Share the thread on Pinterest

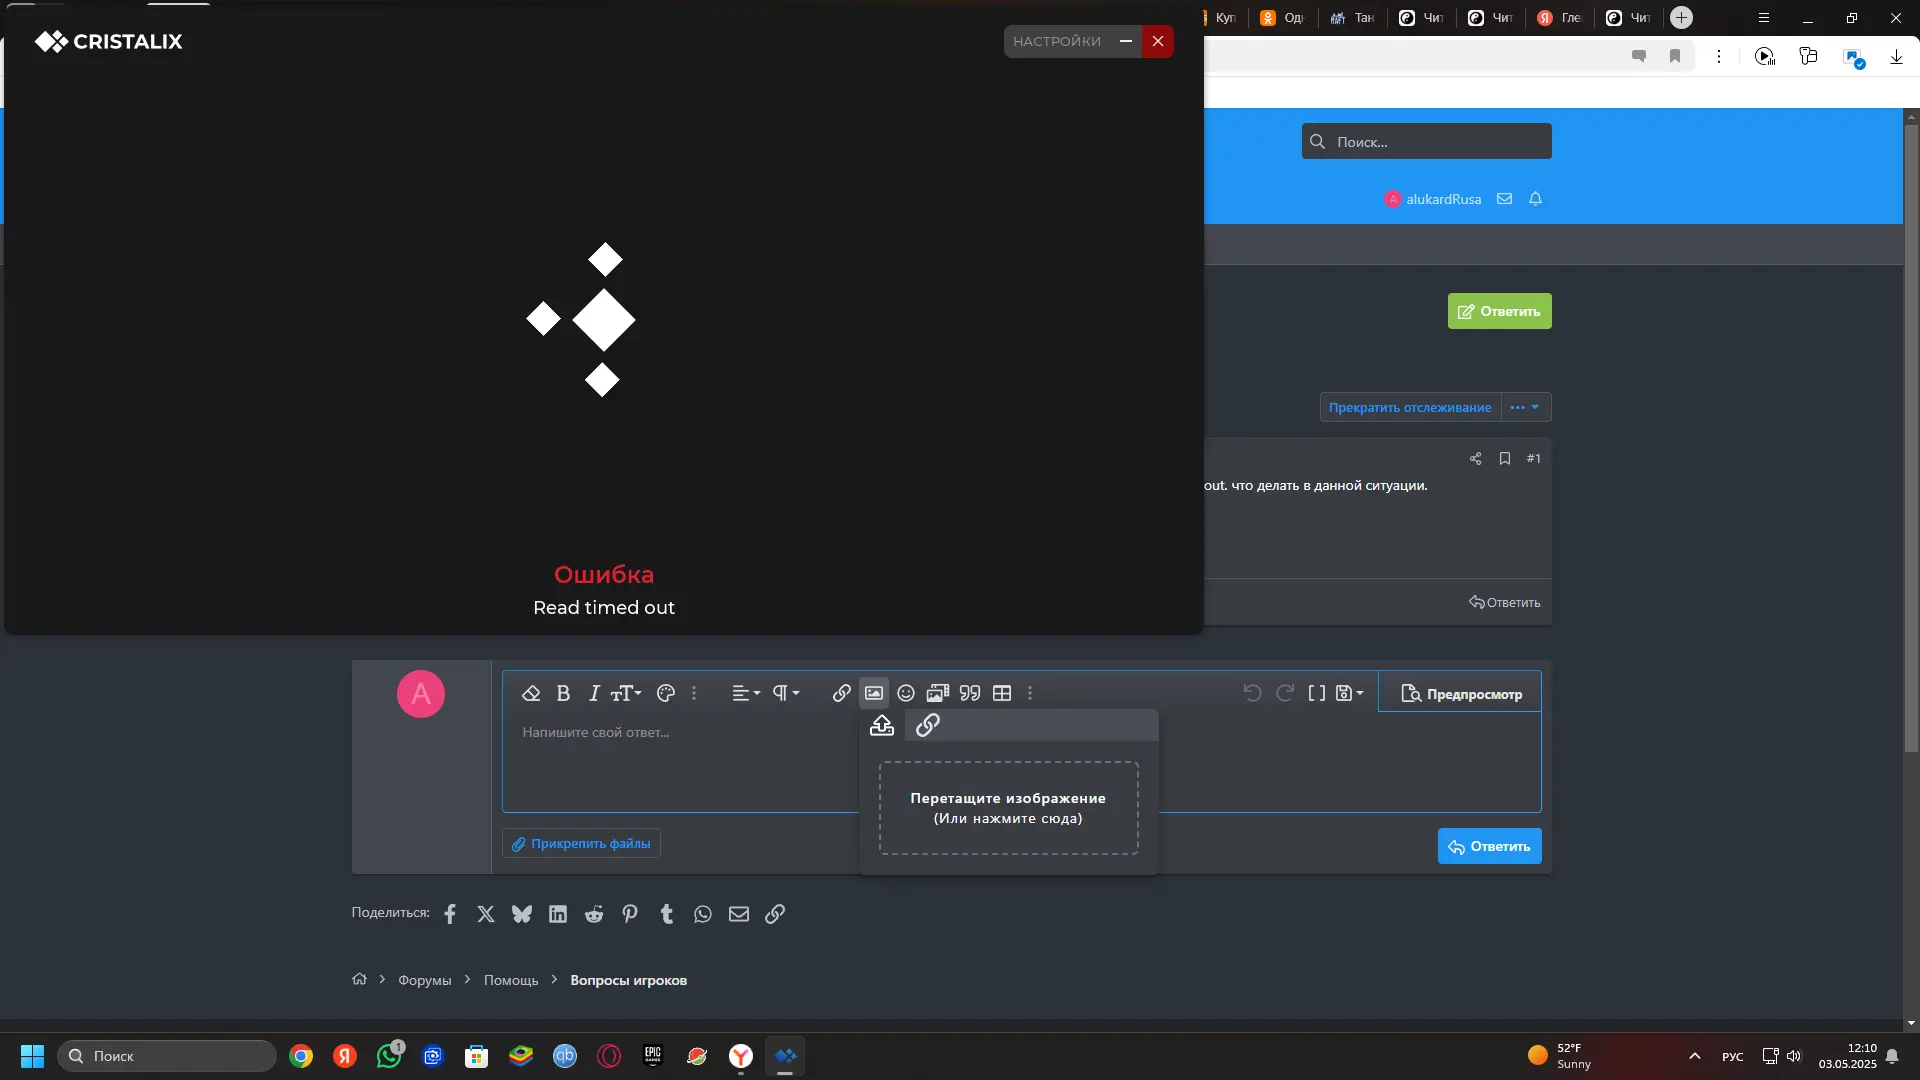[x=630, y=914]
